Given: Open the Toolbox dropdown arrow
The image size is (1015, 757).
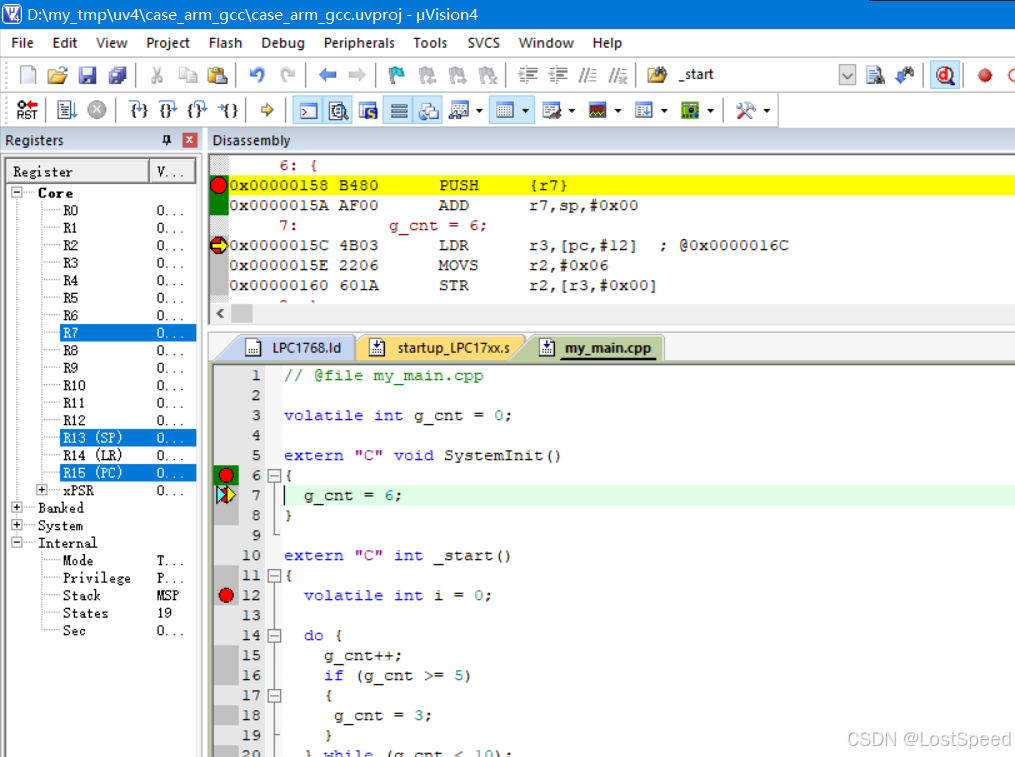Looking at the screenshot, I should click(x=766, y=111).
